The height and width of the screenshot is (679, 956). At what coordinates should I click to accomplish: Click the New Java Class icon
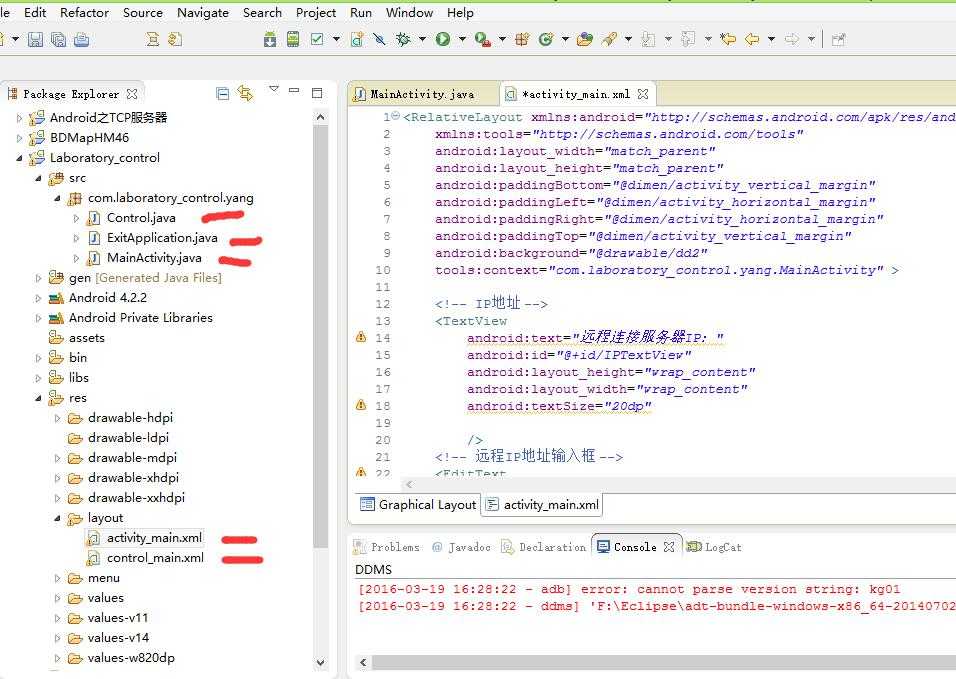coord(546,40)
